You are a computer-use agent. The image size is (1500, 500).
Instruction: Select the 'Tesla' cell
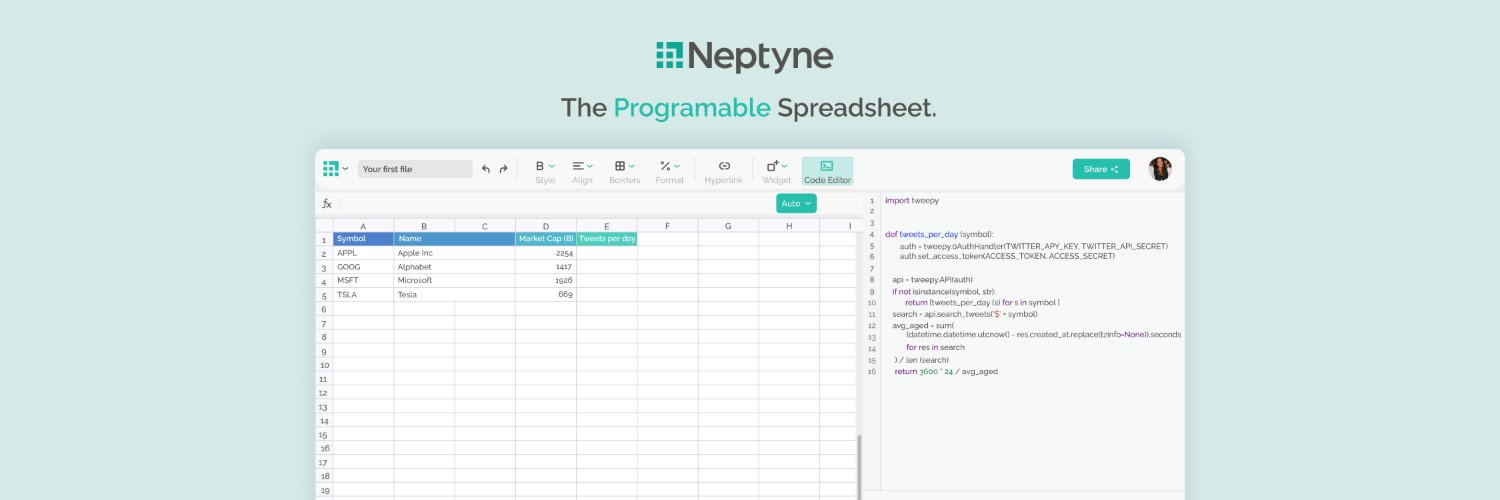coord(455,295)
